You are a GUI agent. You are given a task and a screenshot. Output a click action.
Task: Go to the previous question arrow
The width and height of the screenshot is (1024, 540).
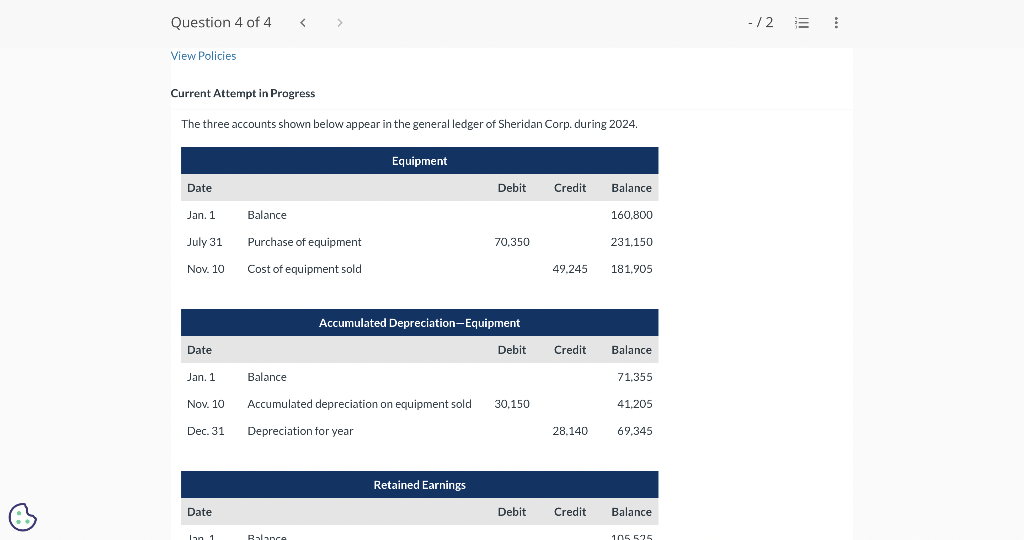point(303,23)
